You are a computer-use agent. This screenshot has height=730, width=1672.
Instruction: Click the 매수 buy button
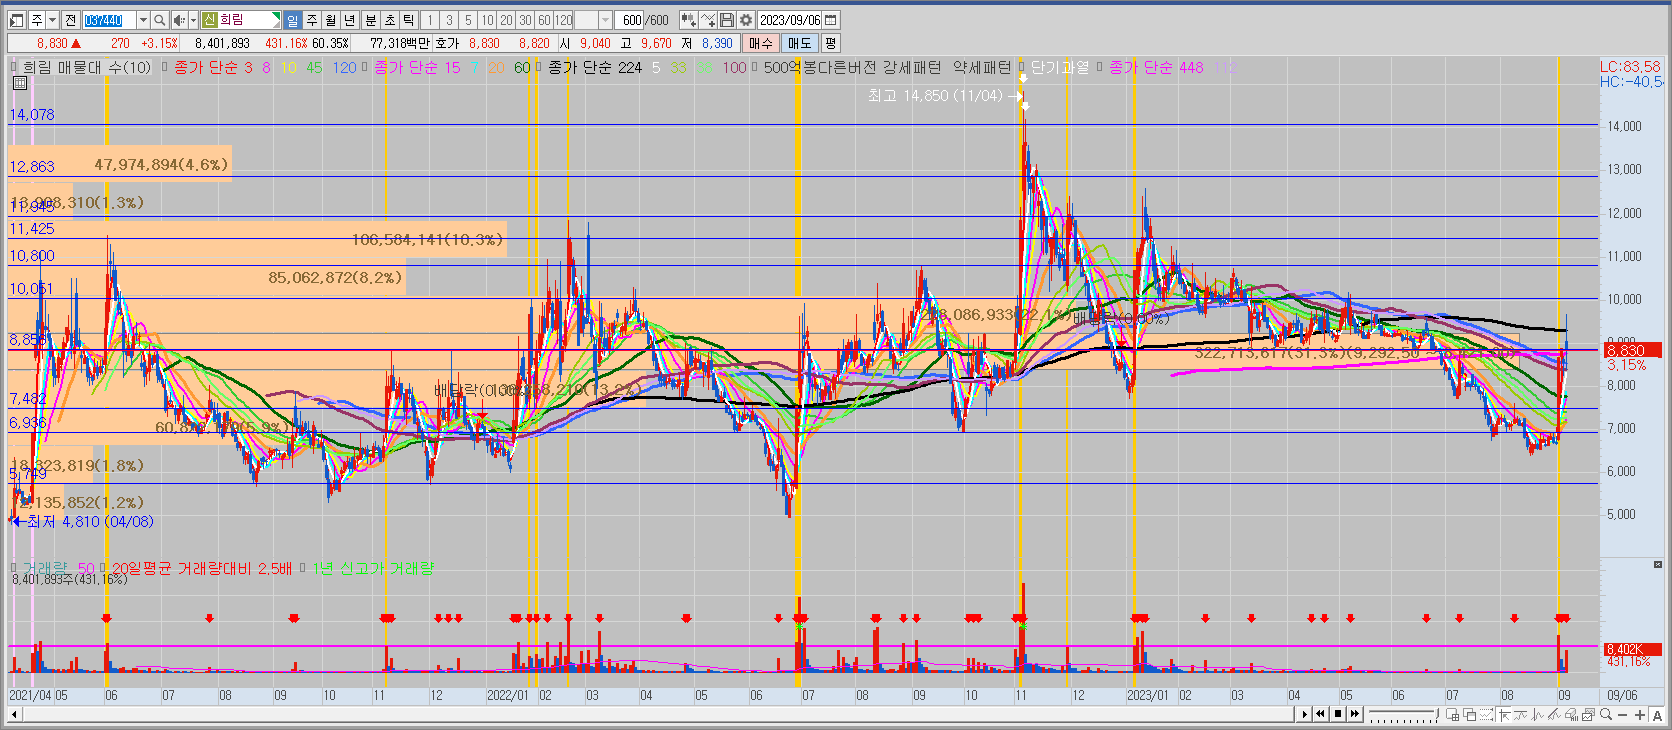coord(761,43)
